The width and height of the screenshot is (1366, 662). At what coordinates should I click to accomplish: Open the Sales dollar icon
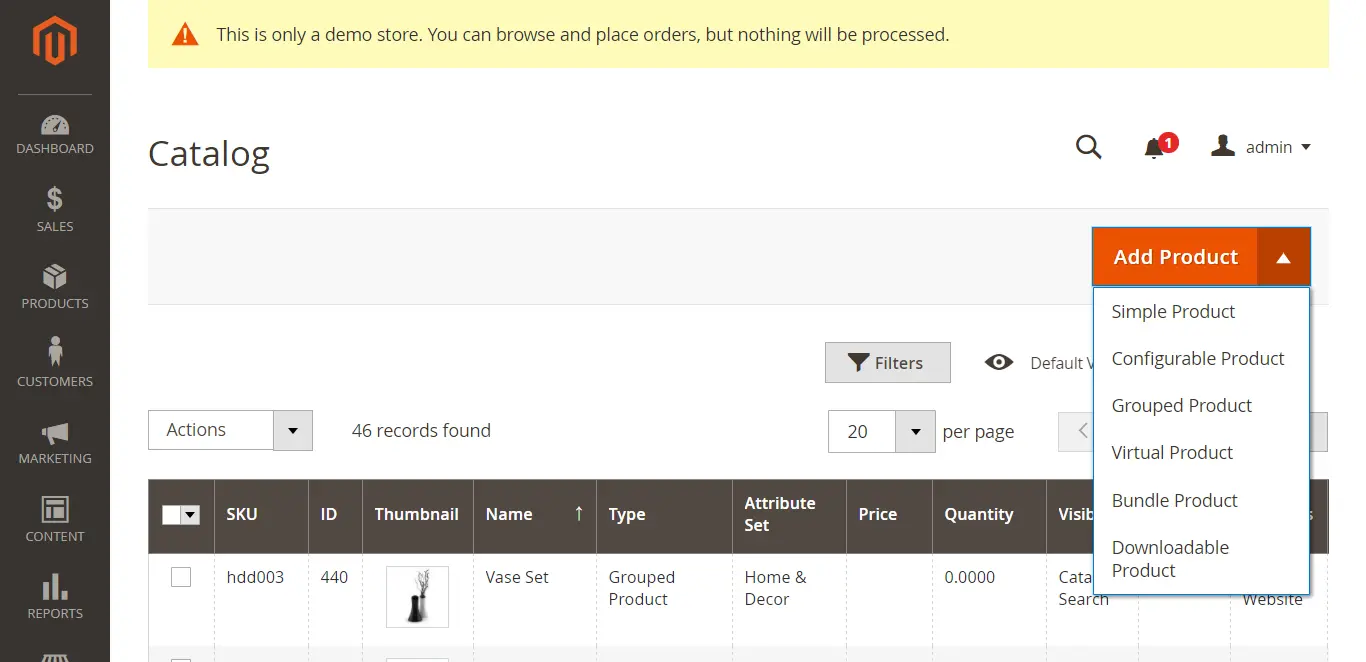tap(55, 199)
